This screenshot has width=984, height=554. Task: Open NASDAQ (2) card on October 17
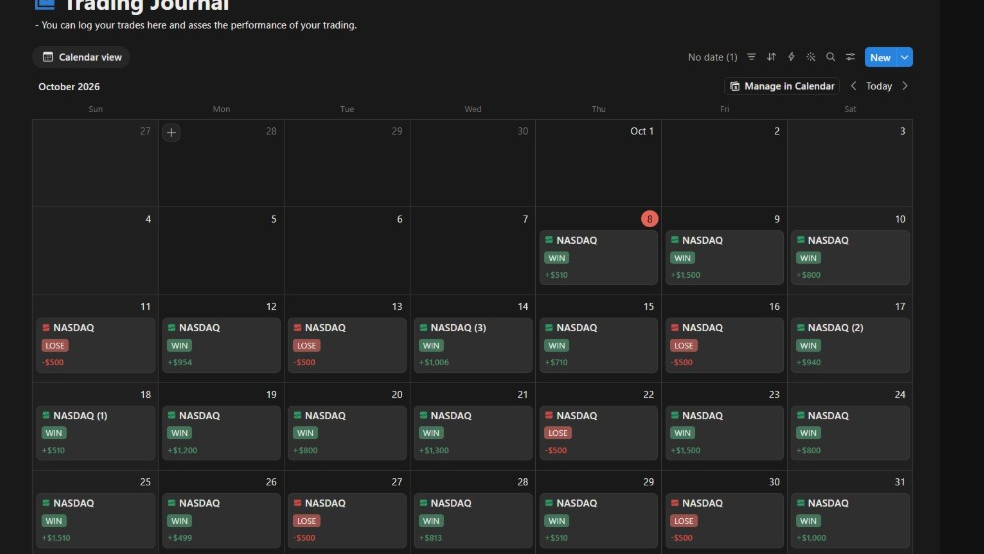[850, 345]
